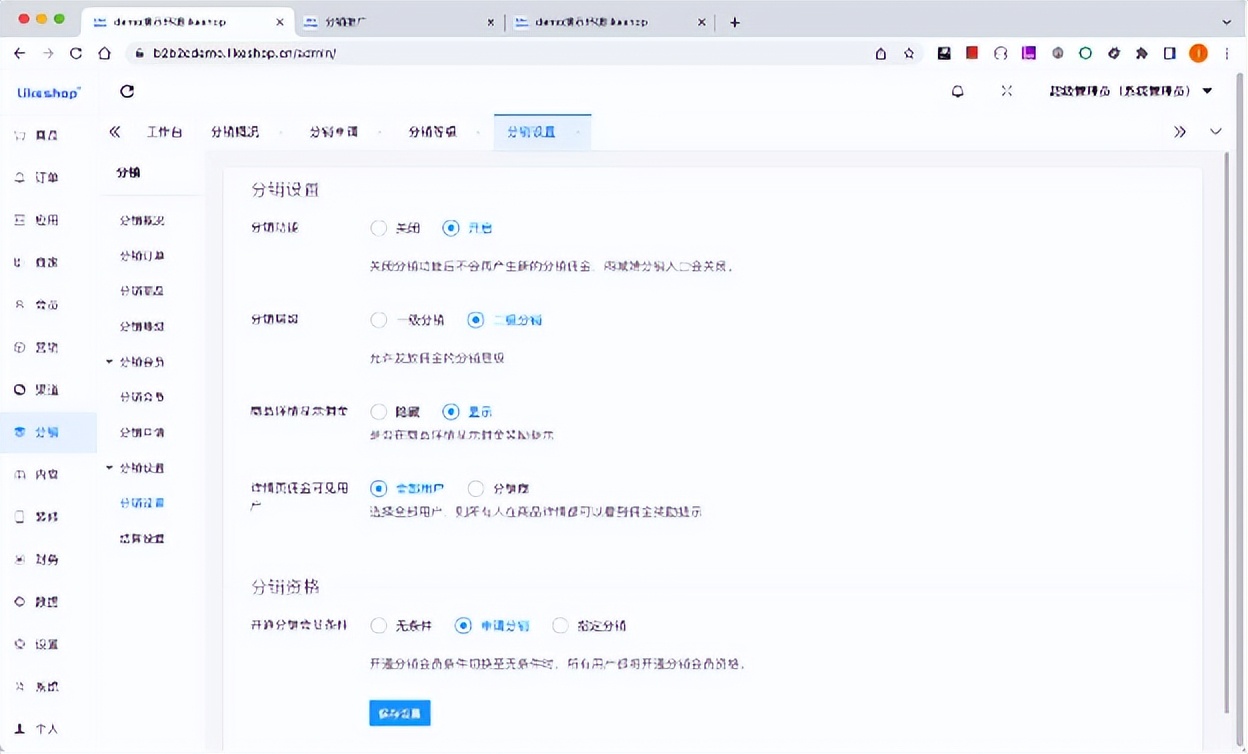
Task: Toggle fullscreen with the expand arrows icon
Action: 1006,91
